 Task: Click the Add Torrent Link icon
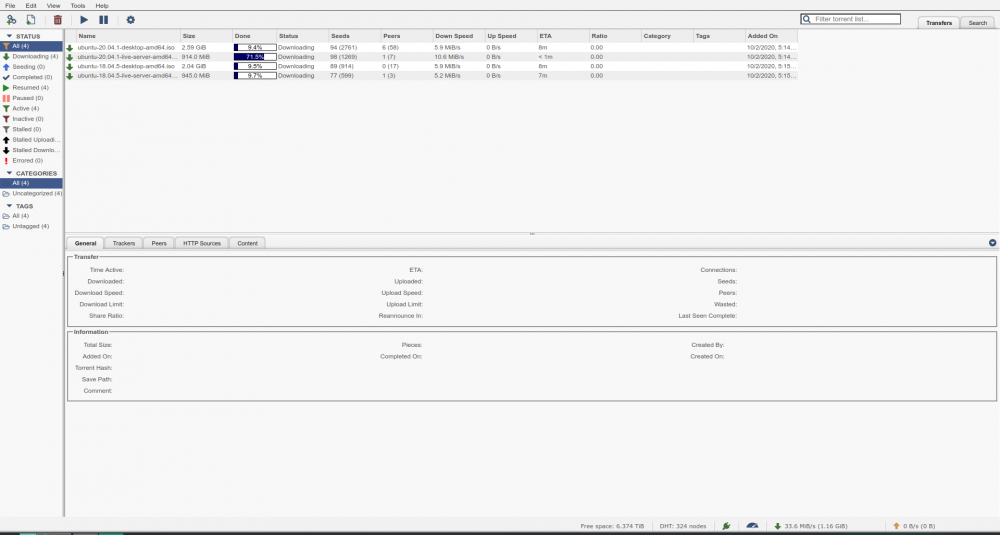11,20
